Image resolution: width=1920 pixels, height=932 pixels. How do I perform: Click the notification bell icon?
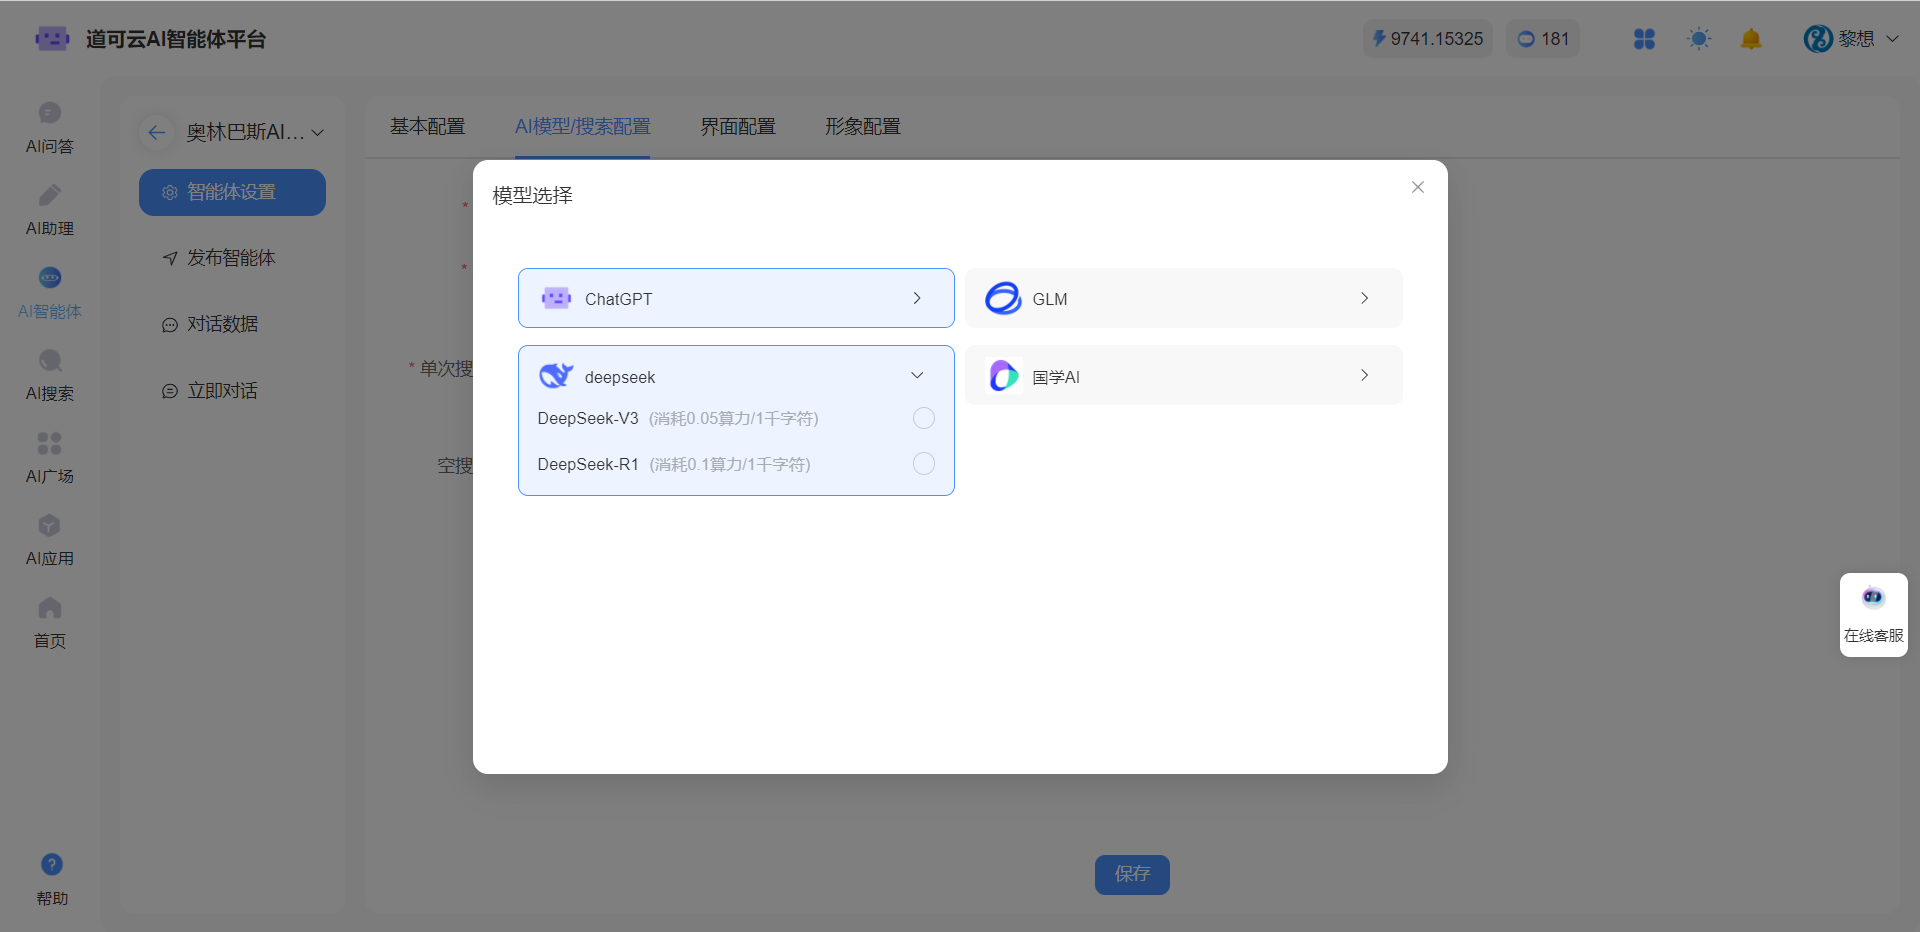[1750, 39]
